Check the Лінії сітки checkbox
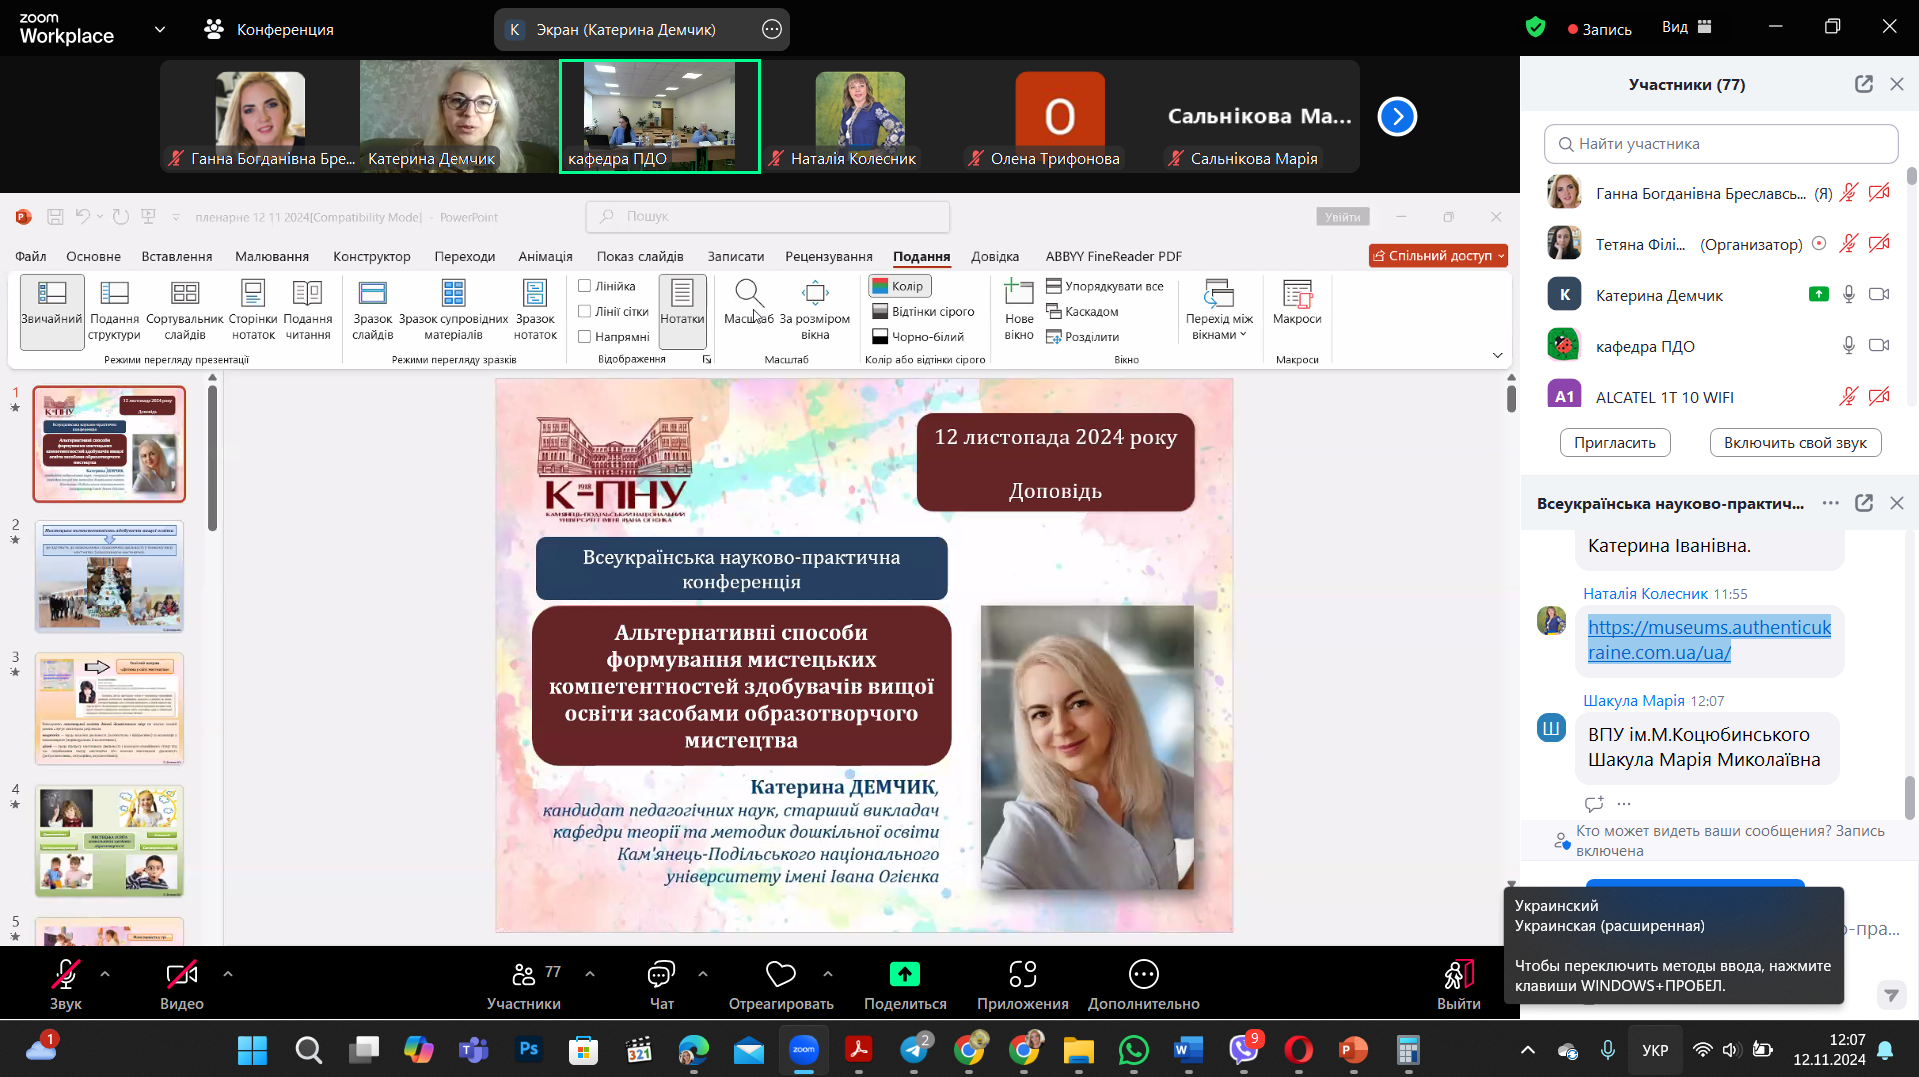Screen dimensions: 1919x1077 [585, 312]
